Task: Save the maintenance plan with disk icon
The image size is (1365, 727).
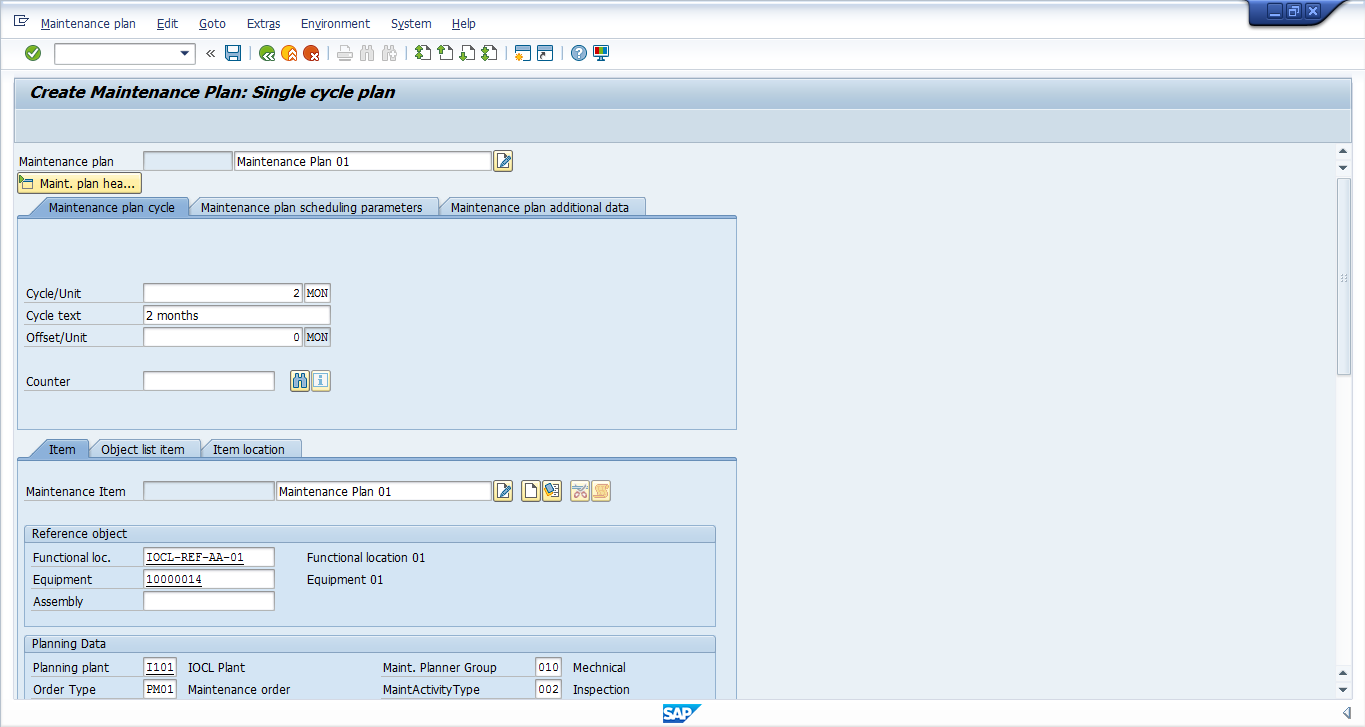Action: click(x=233, y=53)
